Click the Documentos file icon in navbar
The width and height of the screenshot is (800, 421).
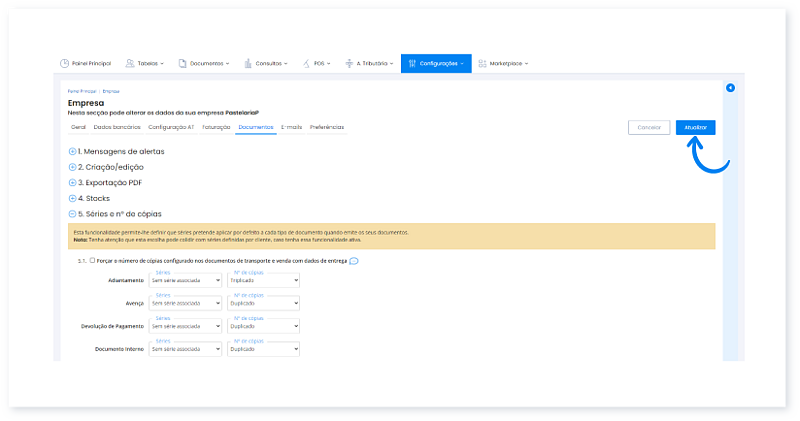[x=184, y=63]
